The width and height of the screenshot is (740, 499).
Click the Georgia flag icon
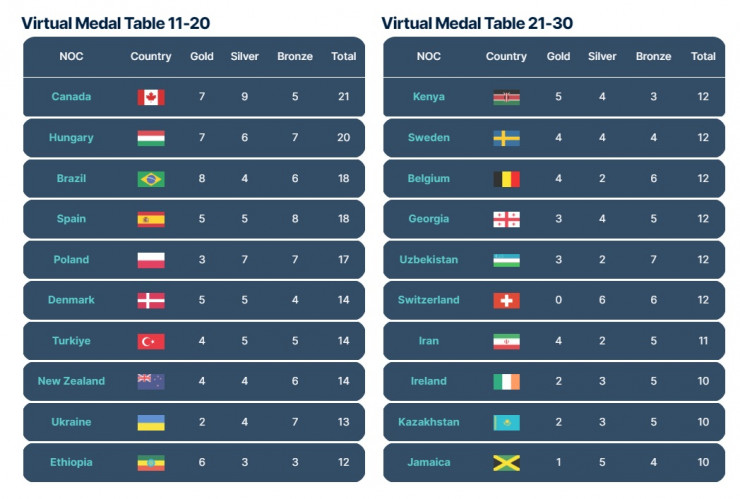[506, 219]
